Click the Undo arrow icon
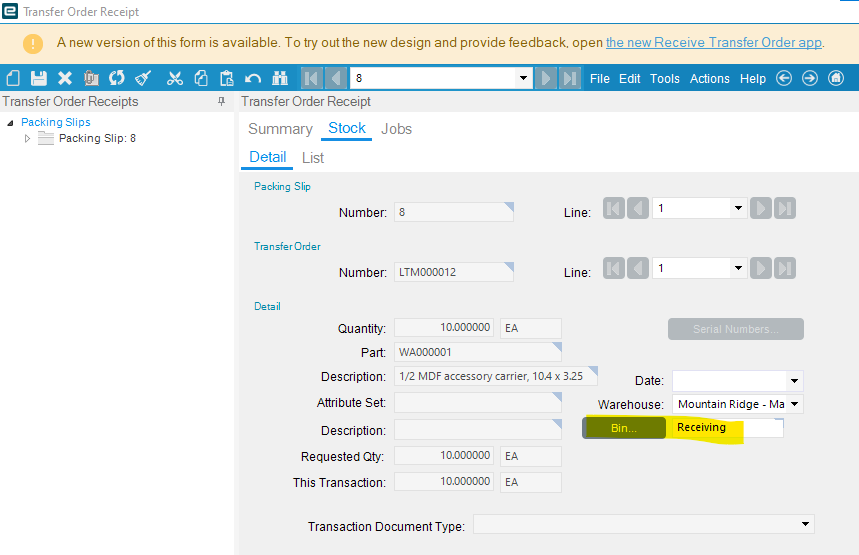The width and height of the screenshot is (859, 555). 253,78
